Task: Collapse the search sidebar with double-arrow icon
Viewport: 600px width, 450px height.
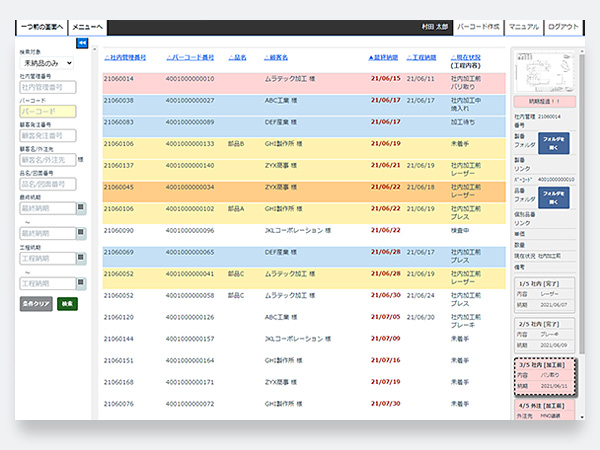Action: pos(82,43)
